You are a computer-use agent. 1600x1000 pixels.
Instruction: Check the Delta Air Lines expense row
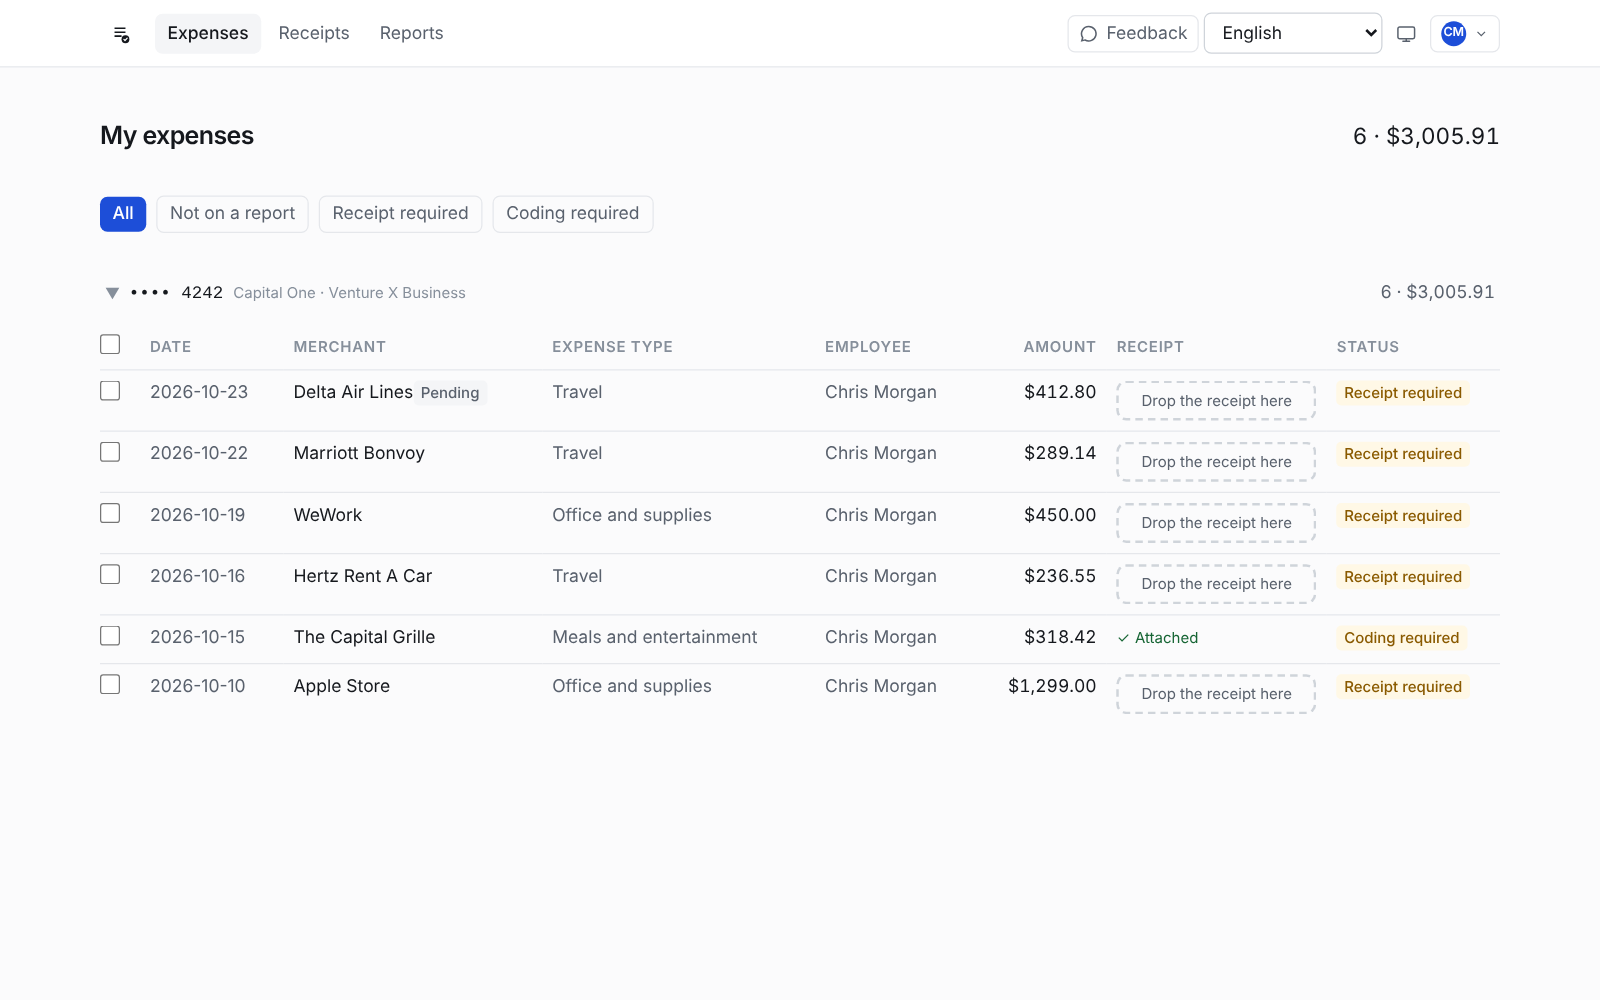click(x=110, y=391)
